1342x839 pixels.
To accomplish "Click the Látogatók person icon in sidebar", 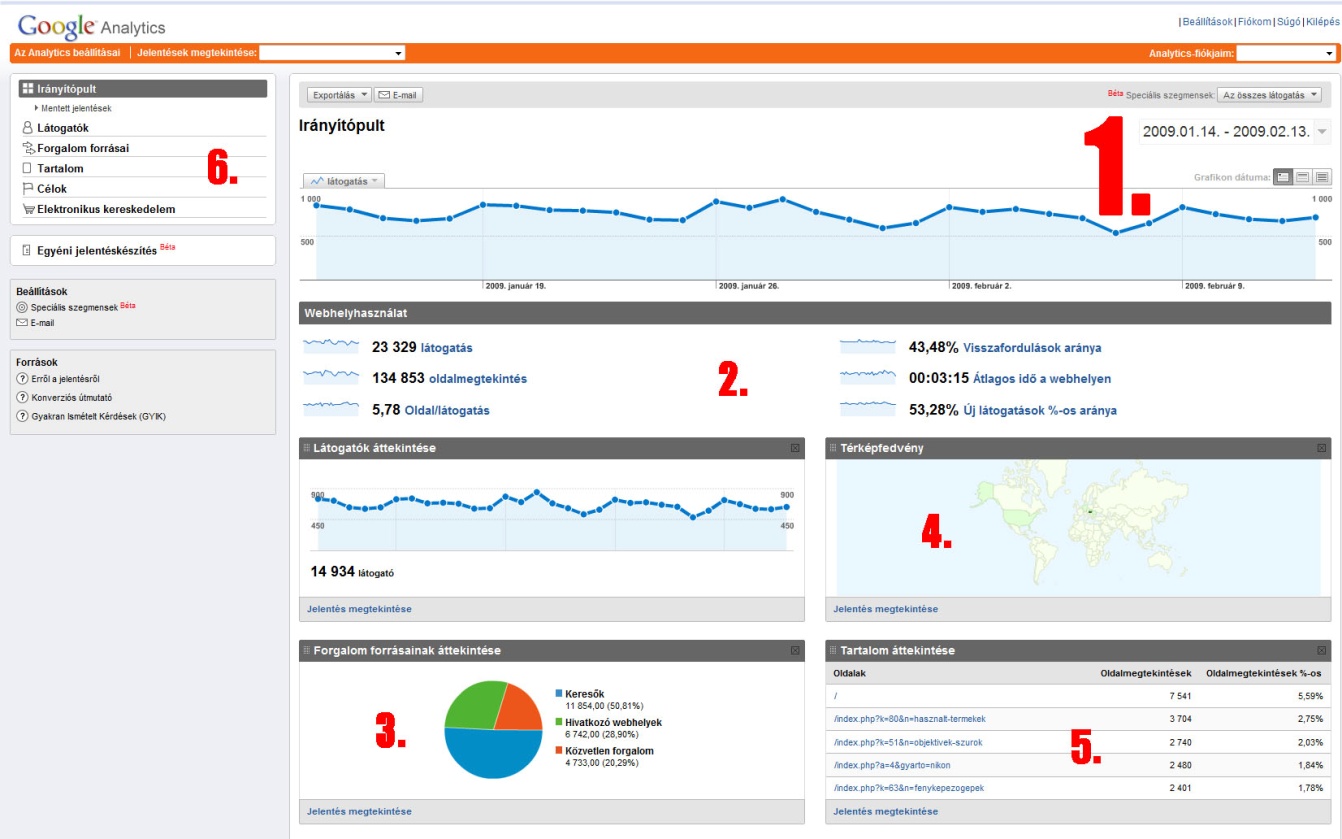I will (x=28, y=128).
